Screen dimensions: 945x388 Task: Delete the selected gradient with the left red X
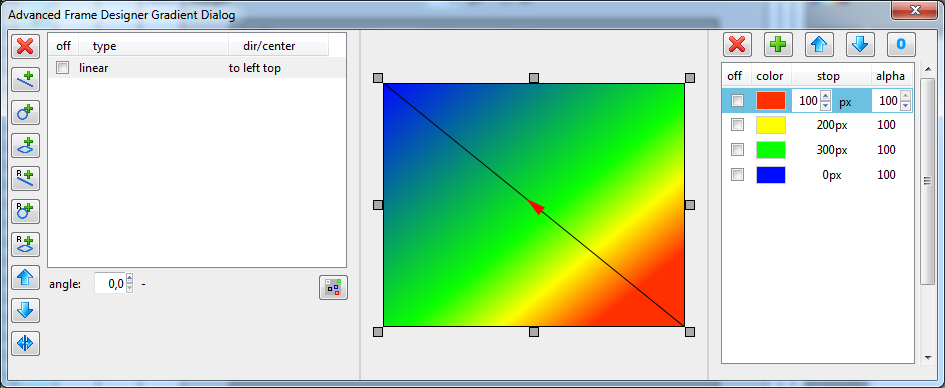[25, 46]
